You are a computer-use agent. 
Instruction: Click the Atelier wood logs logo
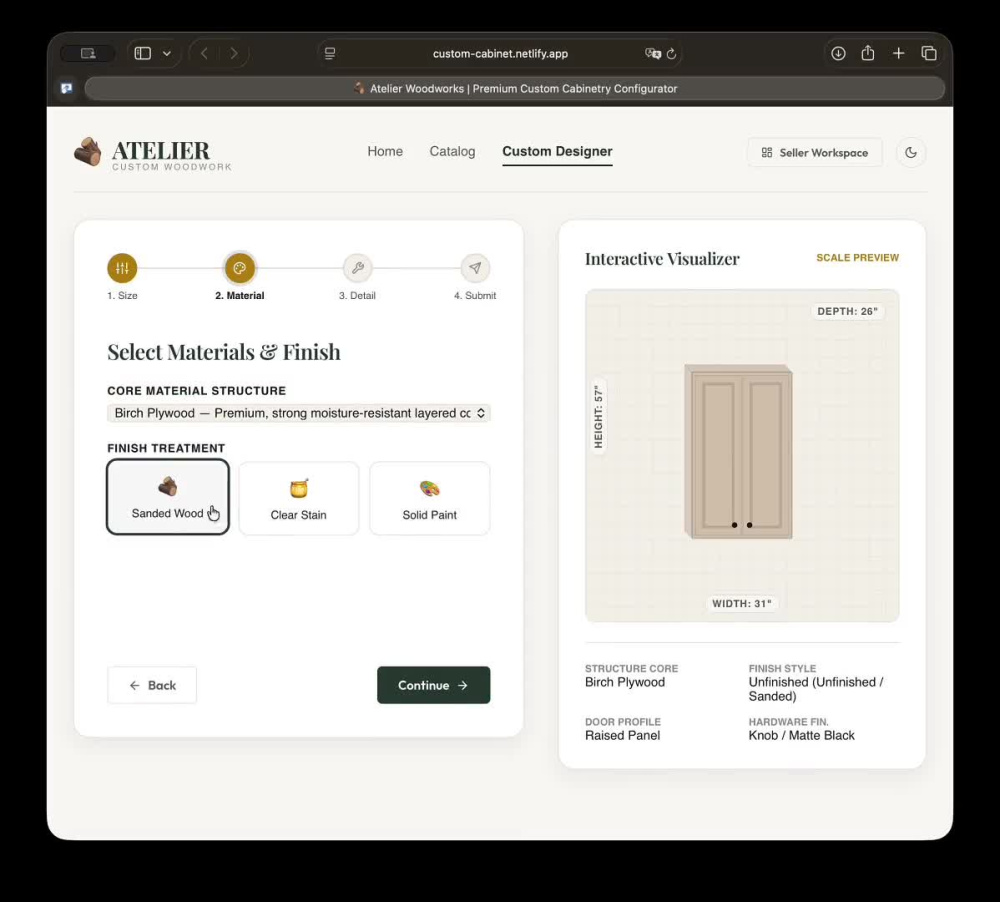[87, 152]
